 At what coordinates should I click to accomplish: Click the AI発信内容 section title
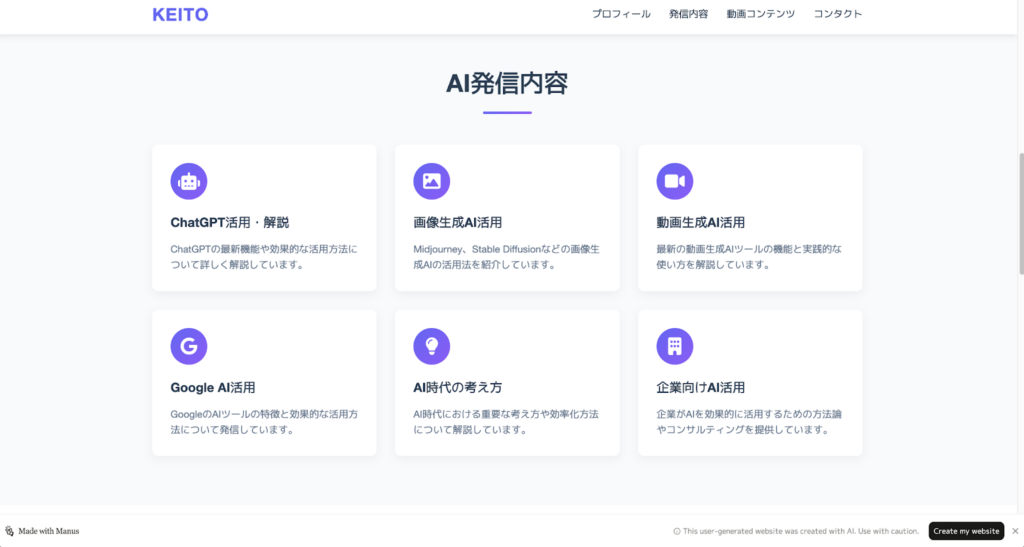pos(507,84)
